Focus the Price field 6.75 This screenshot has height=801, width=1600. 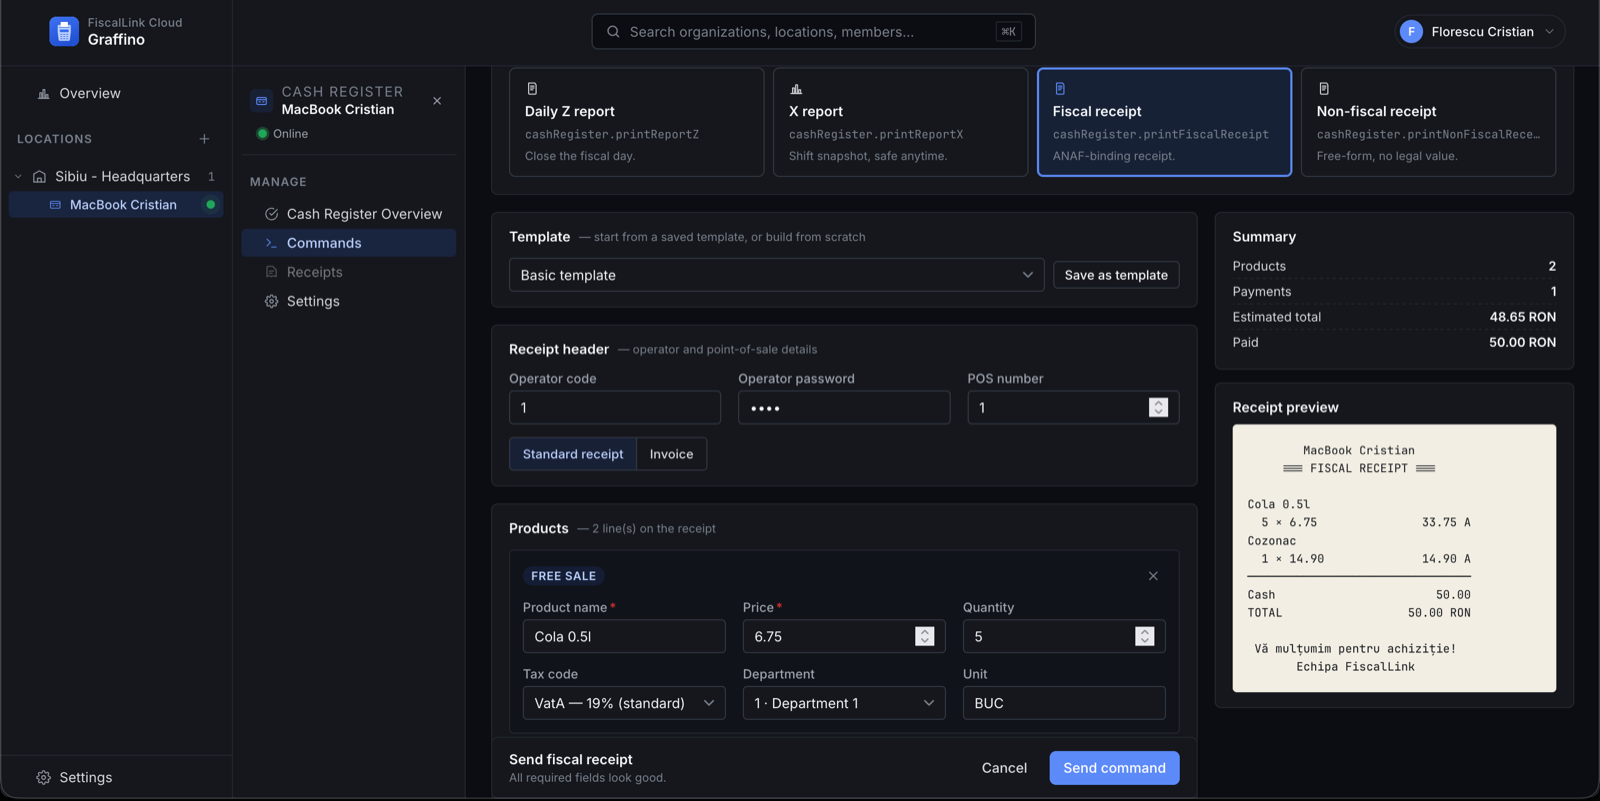tap(844, 636)
